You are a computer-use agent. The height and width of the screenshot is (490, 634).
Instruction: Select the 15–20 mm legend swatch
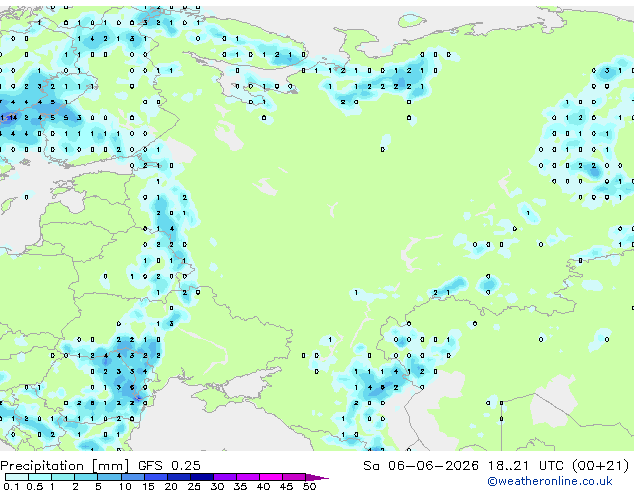click(156, 477)
